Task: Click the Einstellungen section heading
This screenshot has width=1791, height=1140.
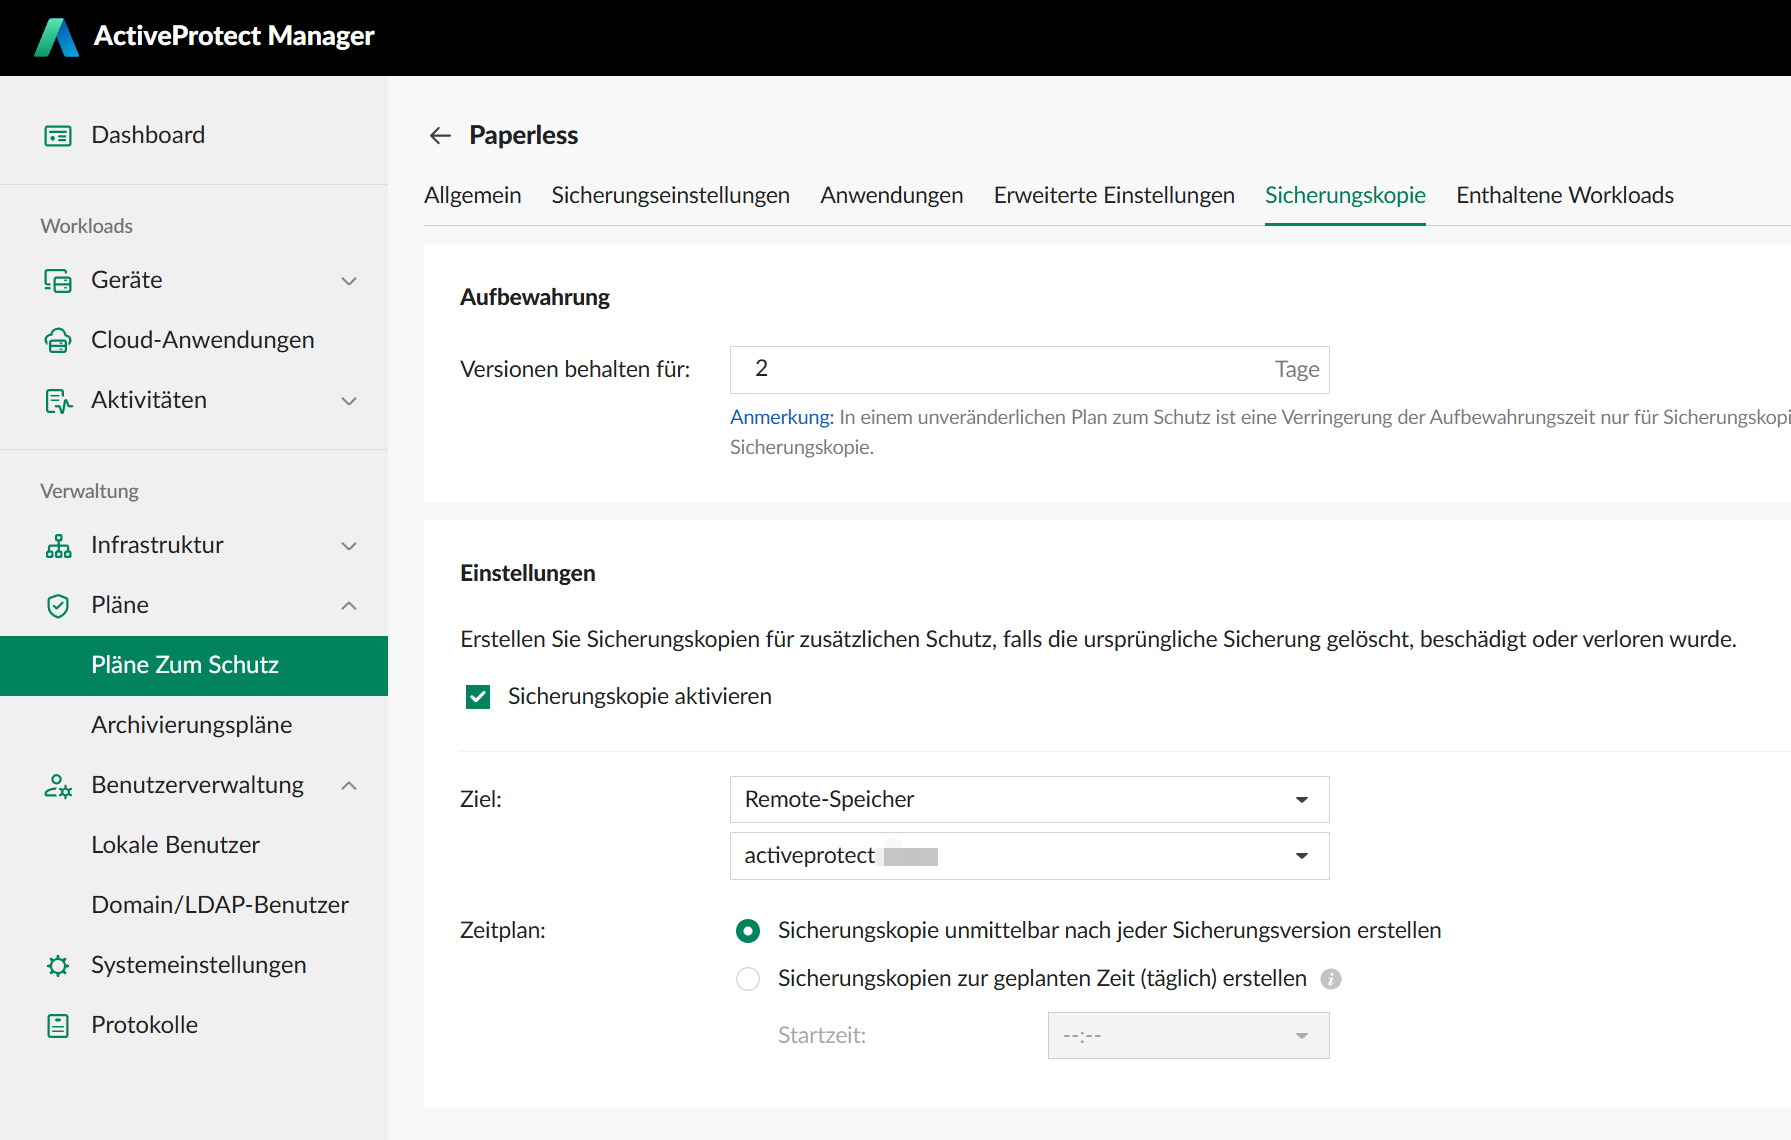Action: (528, 574)
